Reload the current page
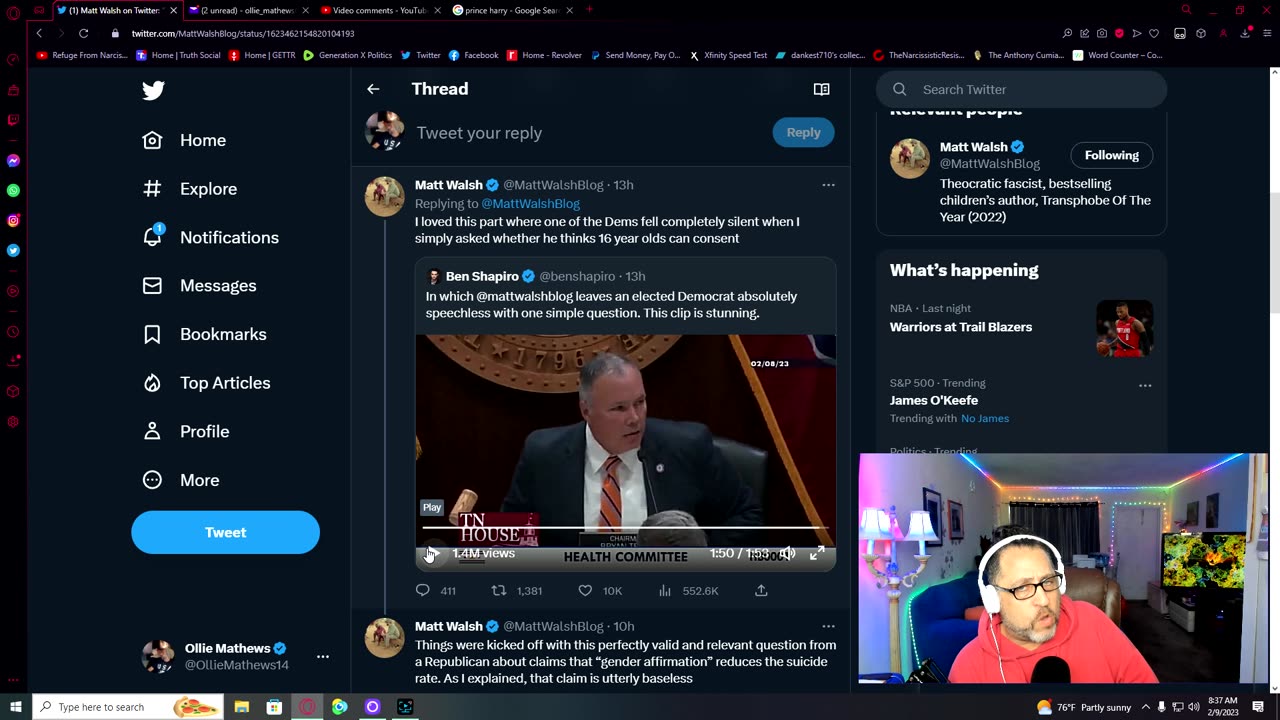Viewport: 1280px width, 720px height. tap(83, 33)
